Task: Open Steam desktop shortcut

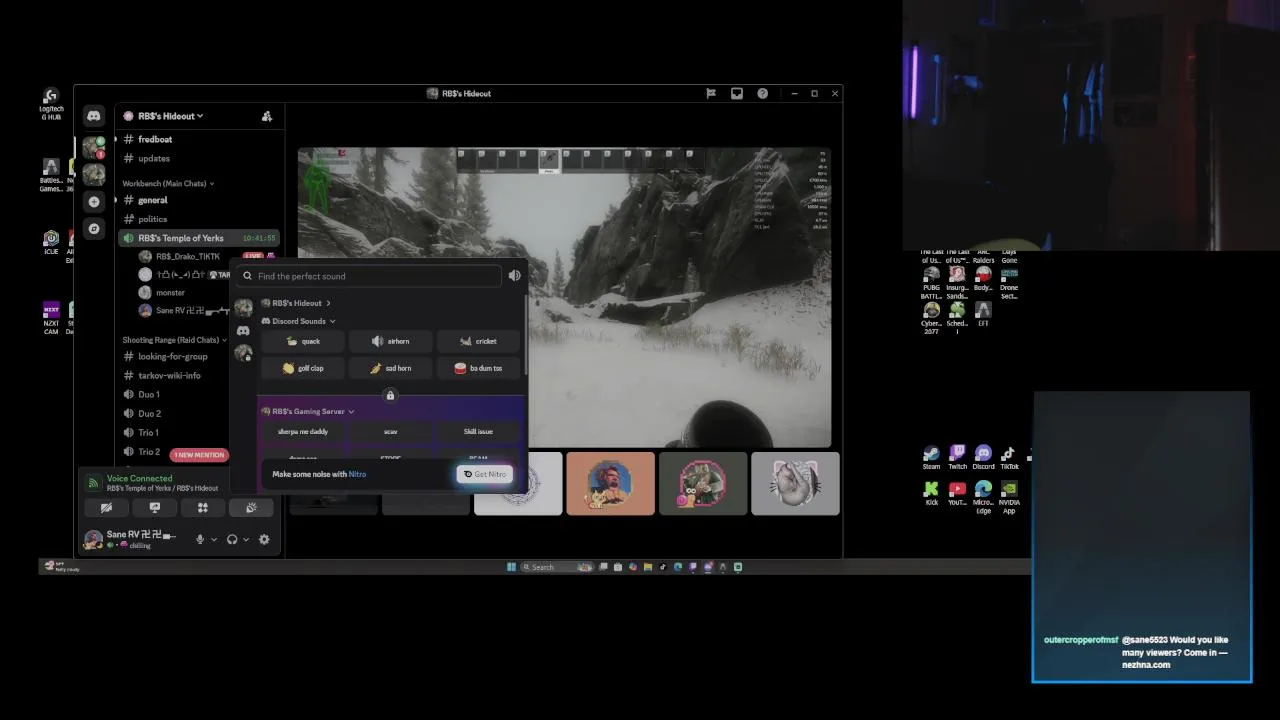Action: click(x=931, y=459)
